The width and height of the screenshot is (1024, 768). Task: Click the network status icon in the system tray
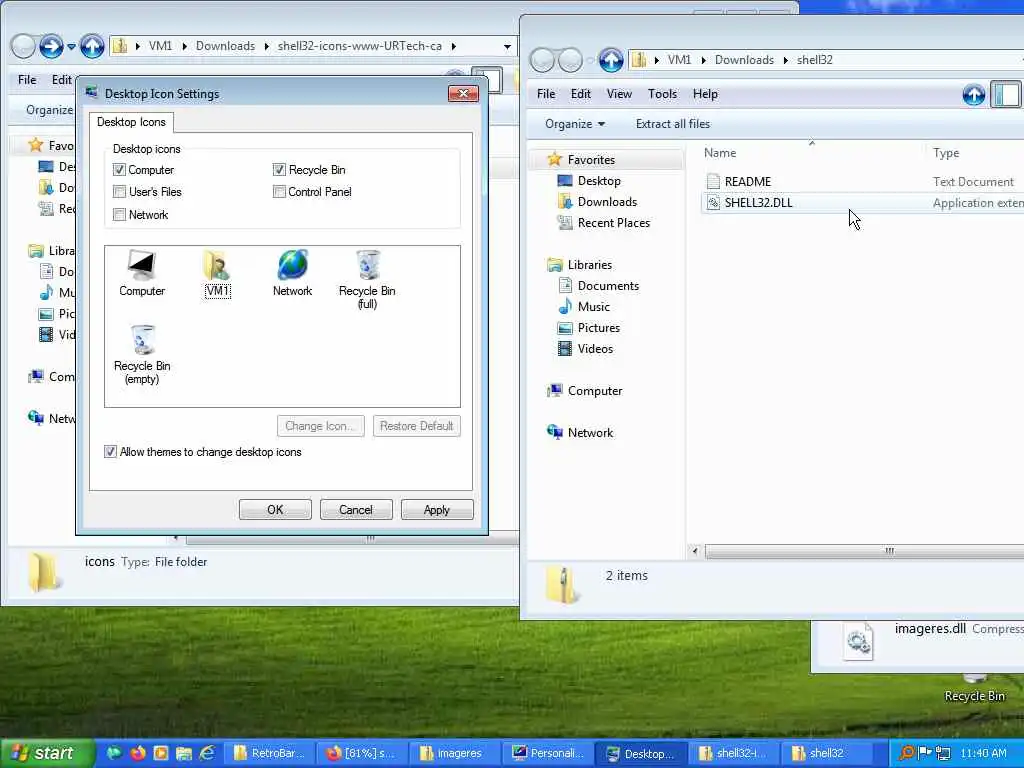942,753
